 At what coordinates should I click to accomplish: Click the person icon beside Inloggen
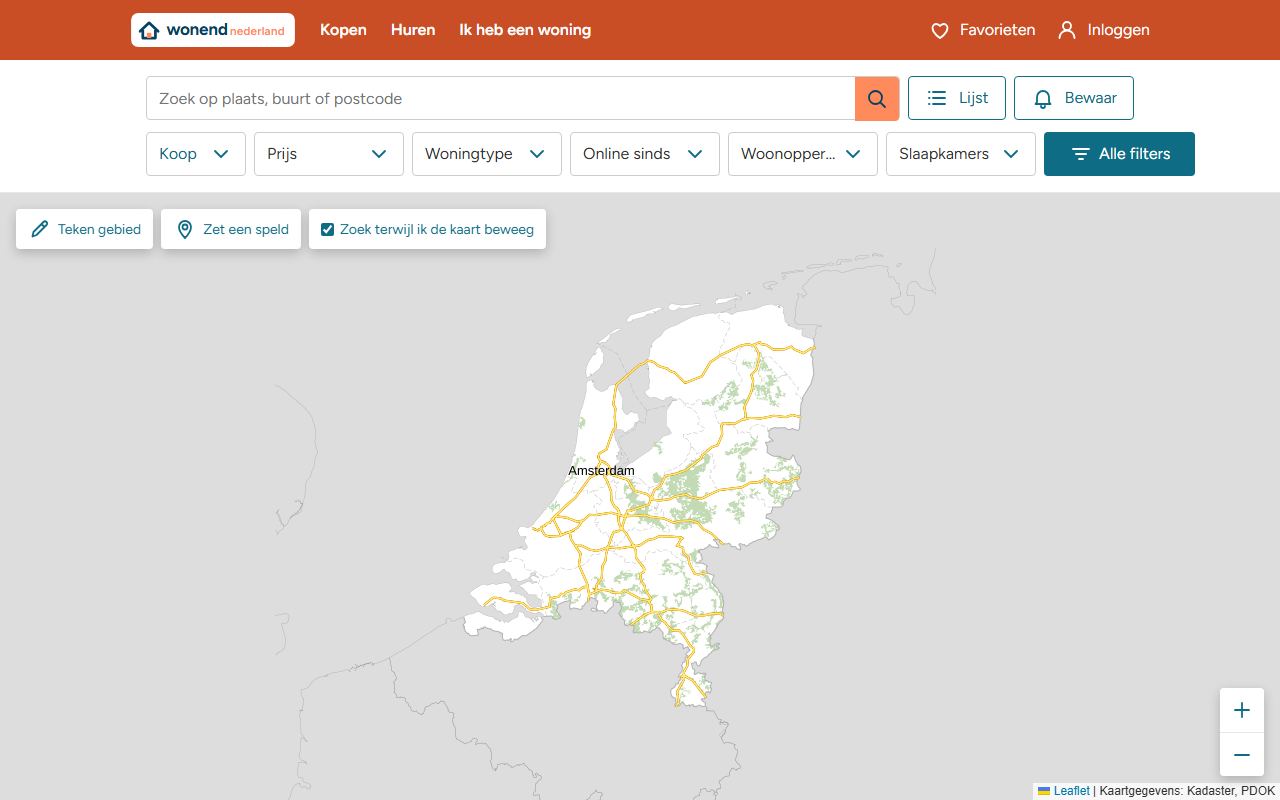1067,30
